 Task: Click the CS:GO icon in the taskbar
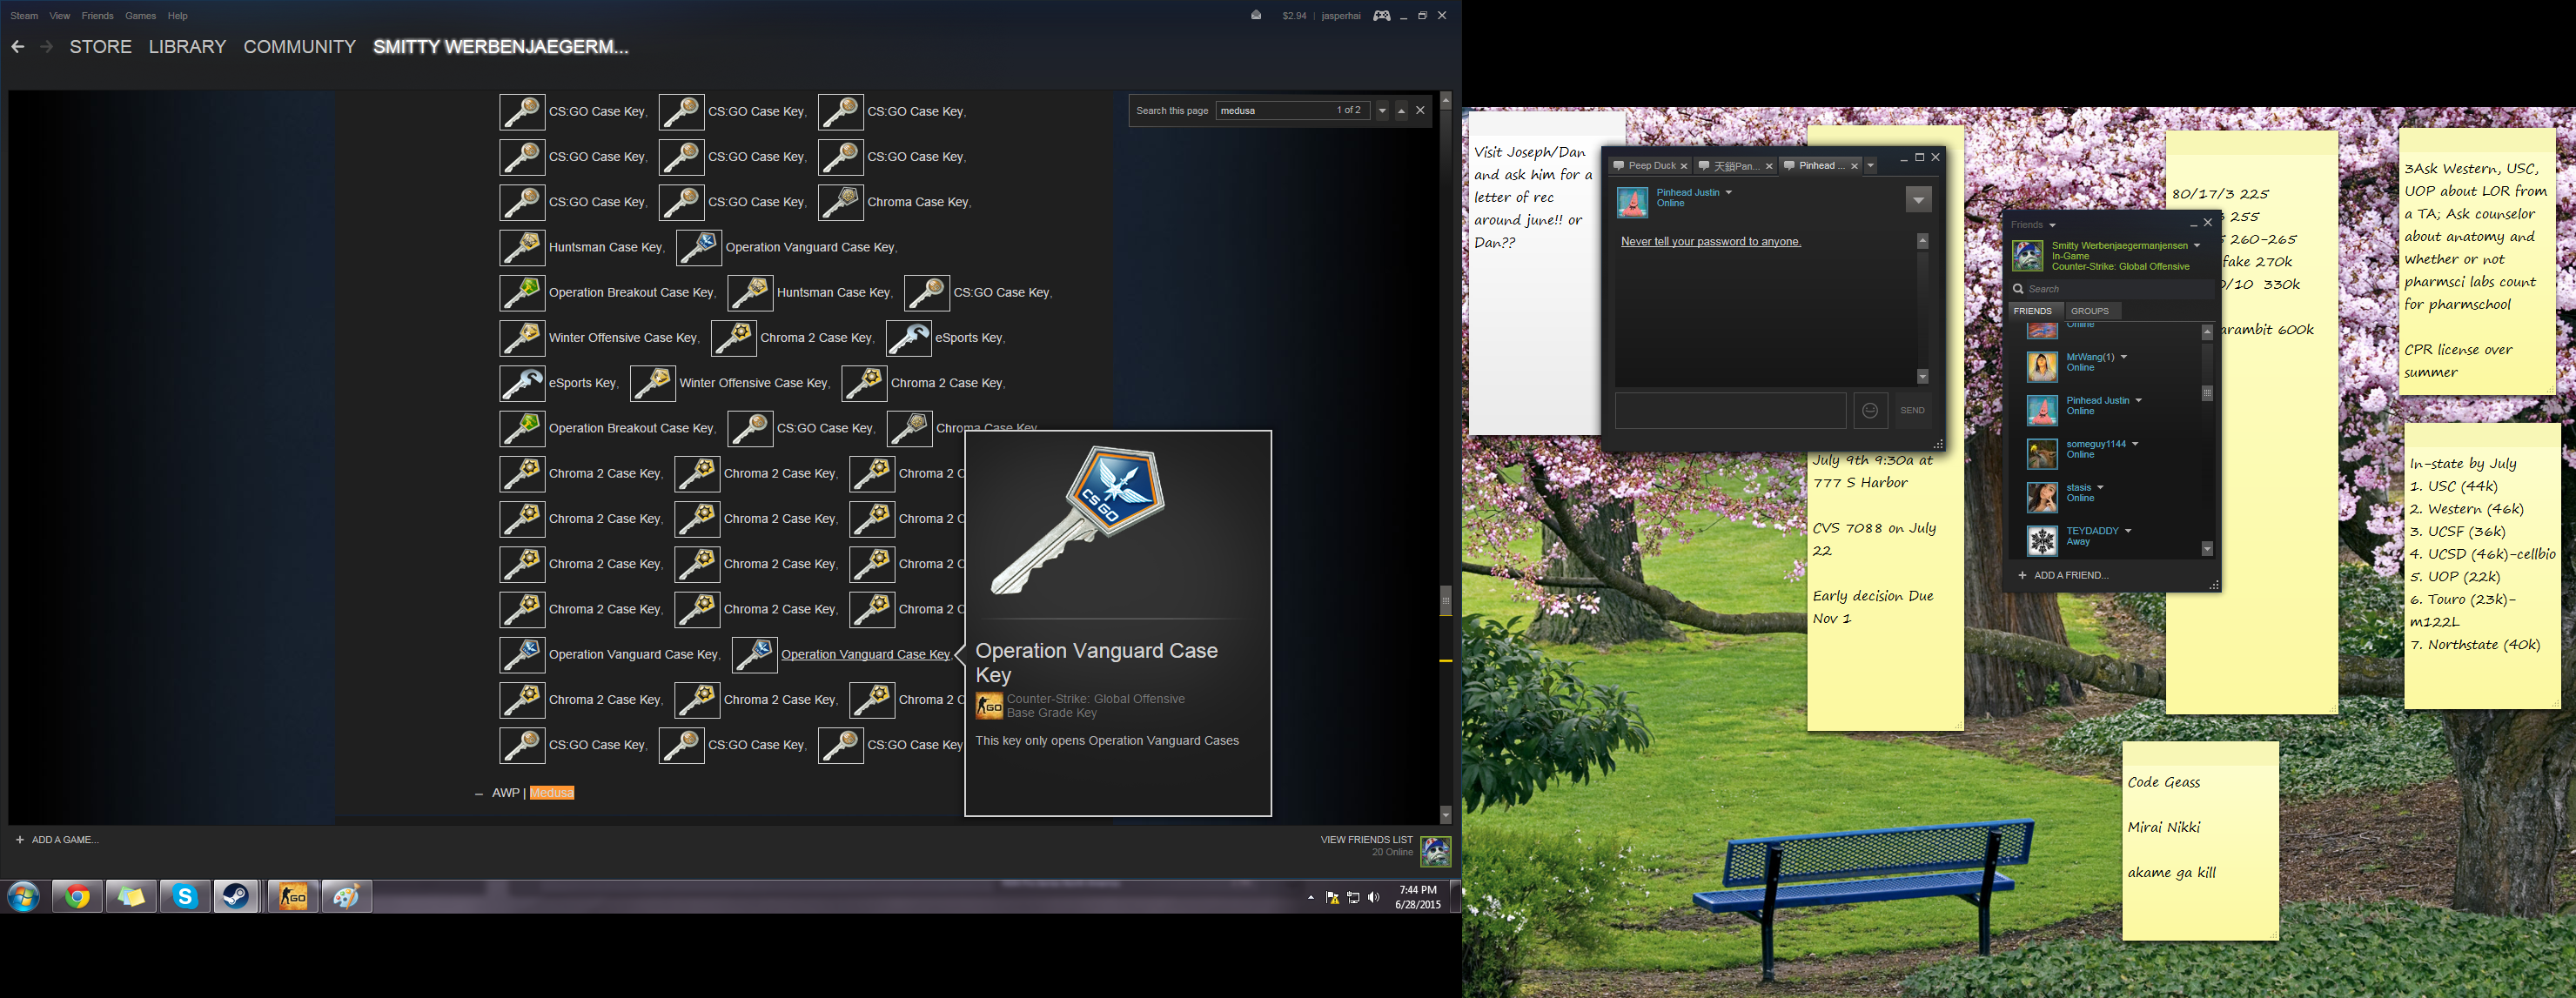tap(293, 897)
